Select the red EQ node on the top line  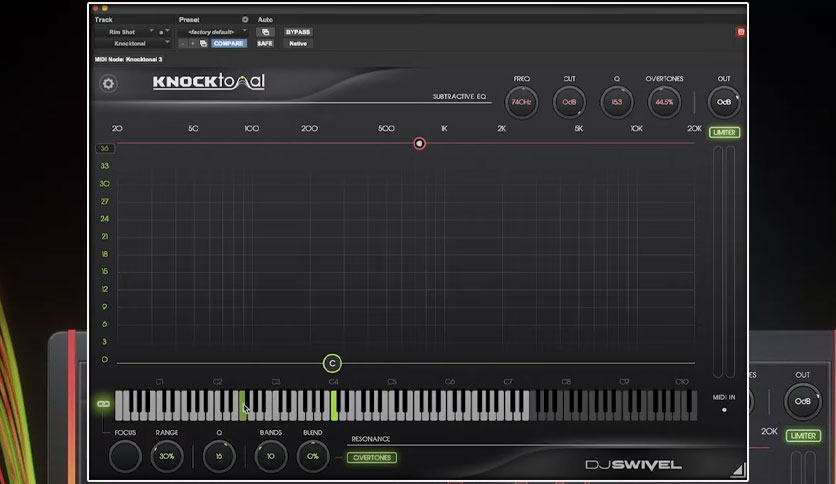click(x=420, y=143)
